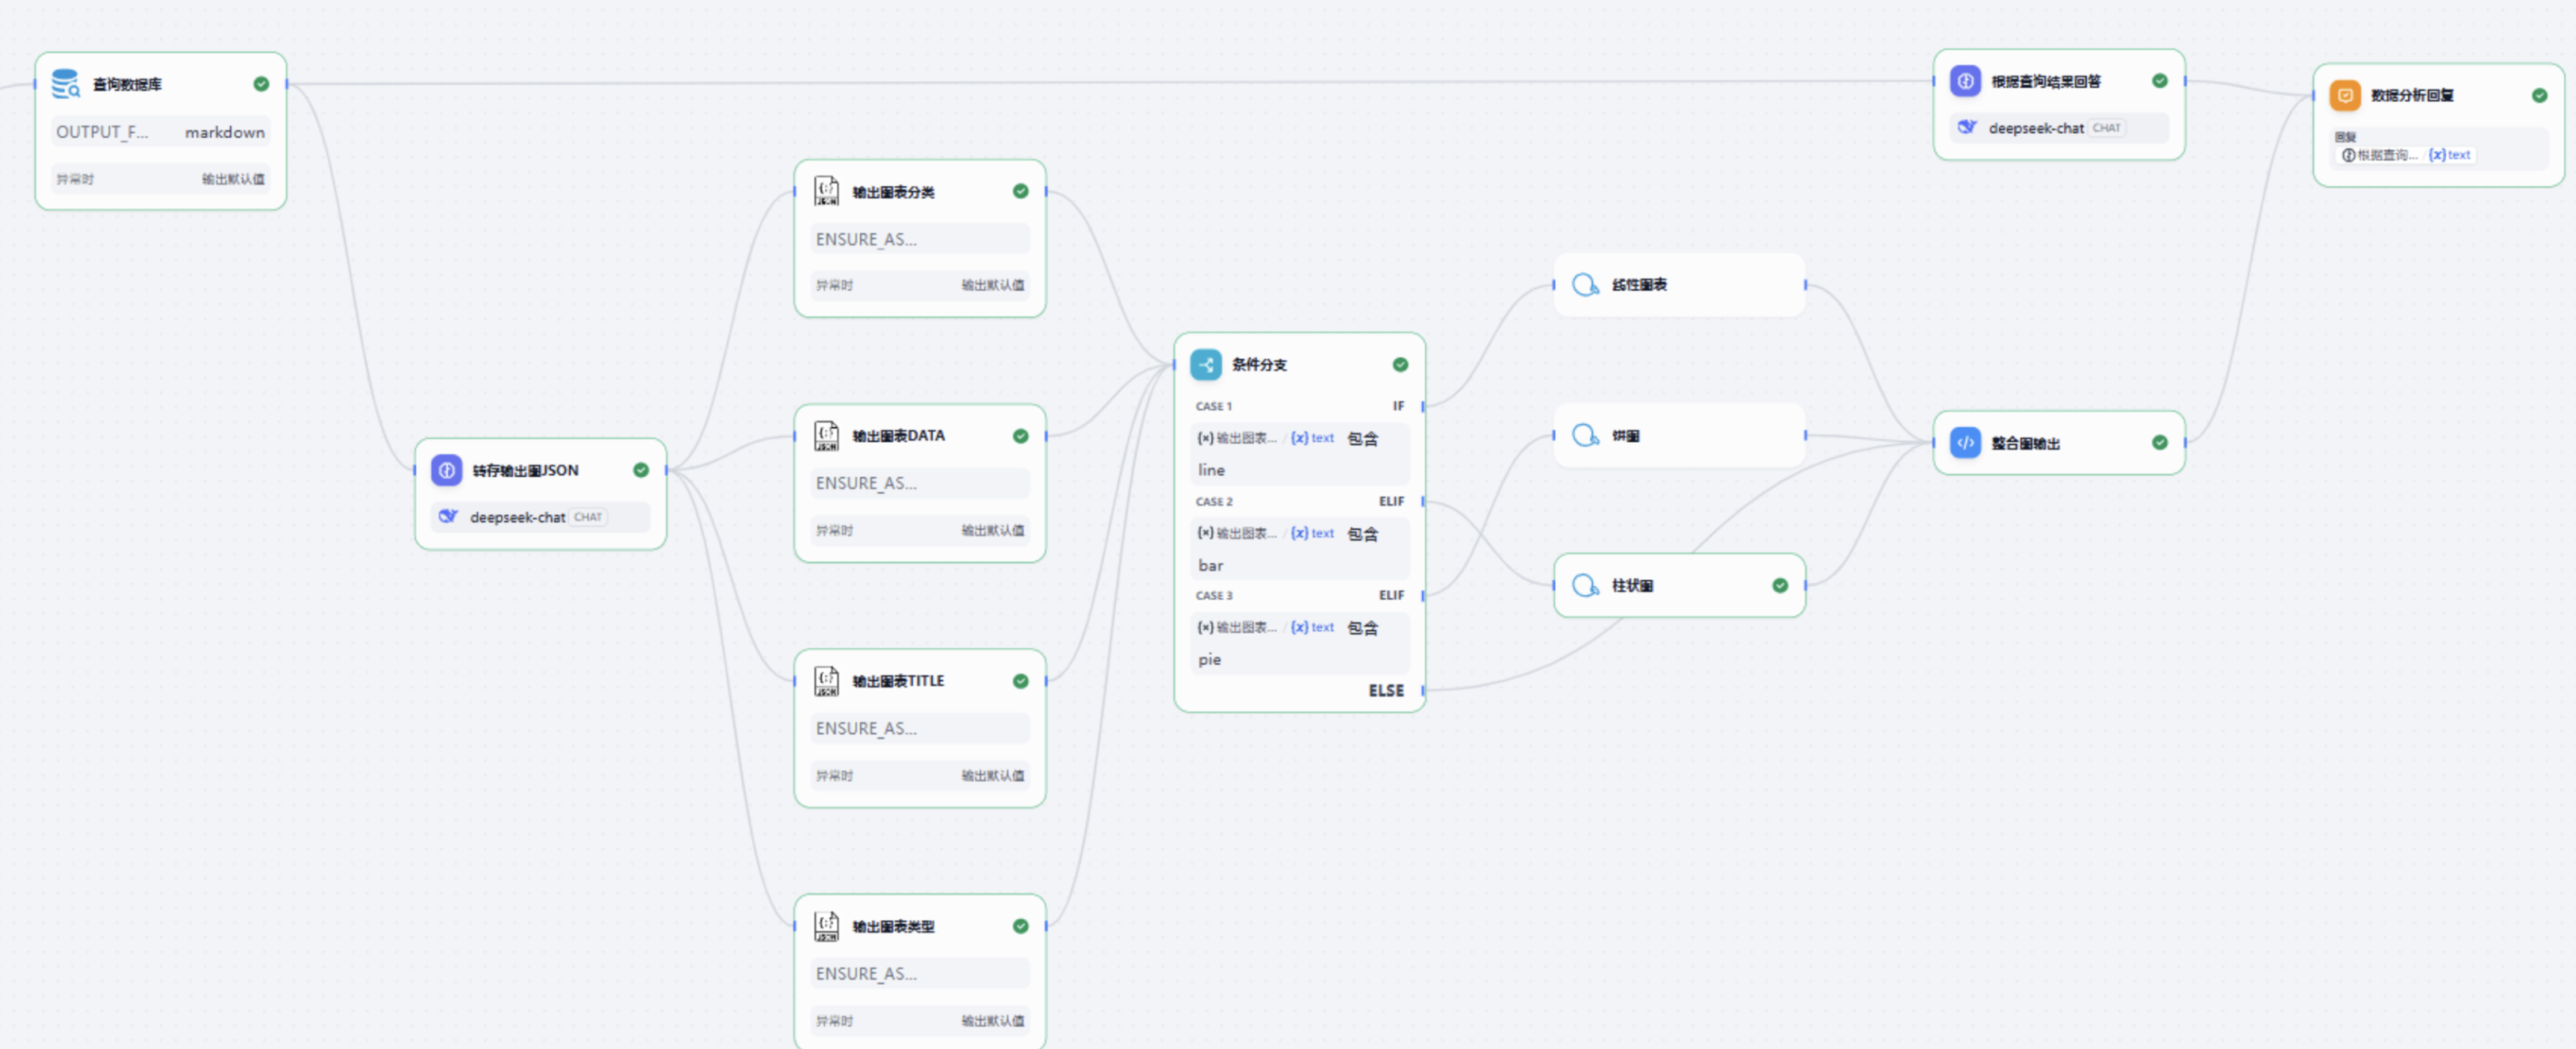Click the code icon on 整合图输出 node
The width and height of the screenshot is (2576, 1049).
pos(1966,443)
